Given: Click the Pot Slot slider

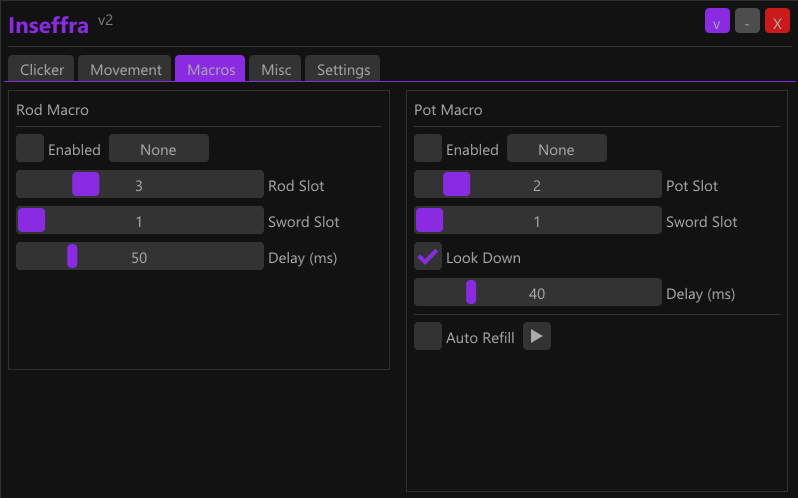Looking at the screenshot, I should click(537, 185).
